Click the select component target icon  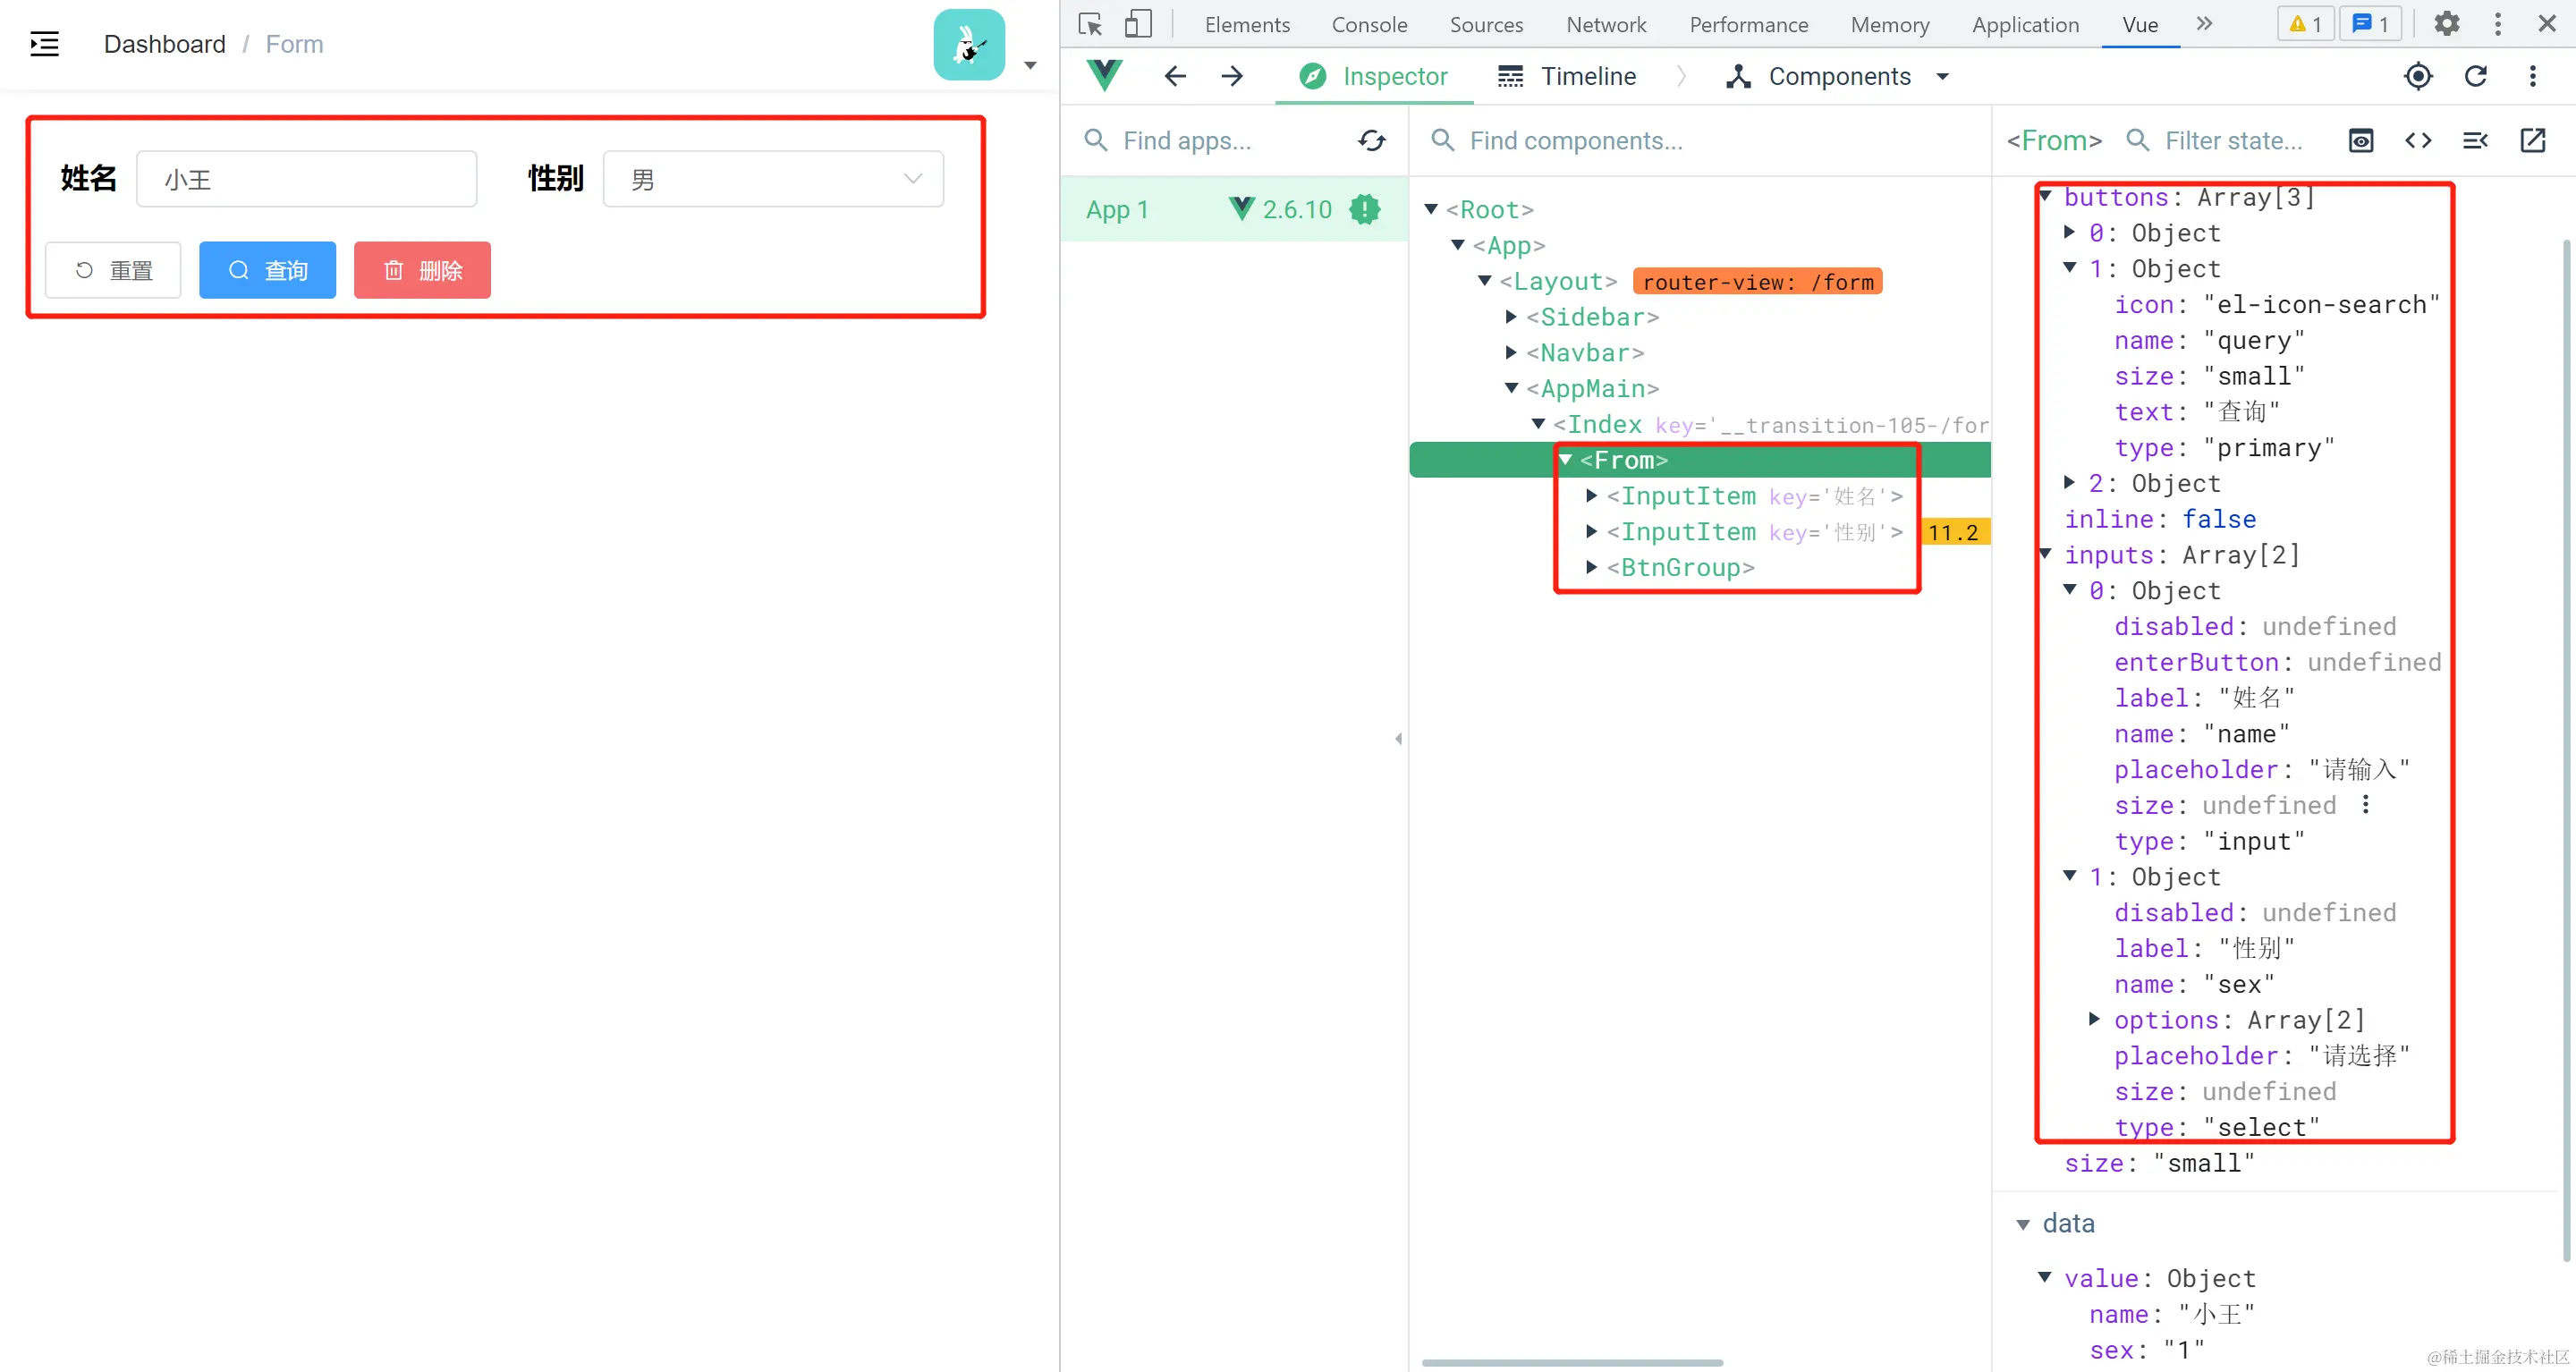(2418, 76)
